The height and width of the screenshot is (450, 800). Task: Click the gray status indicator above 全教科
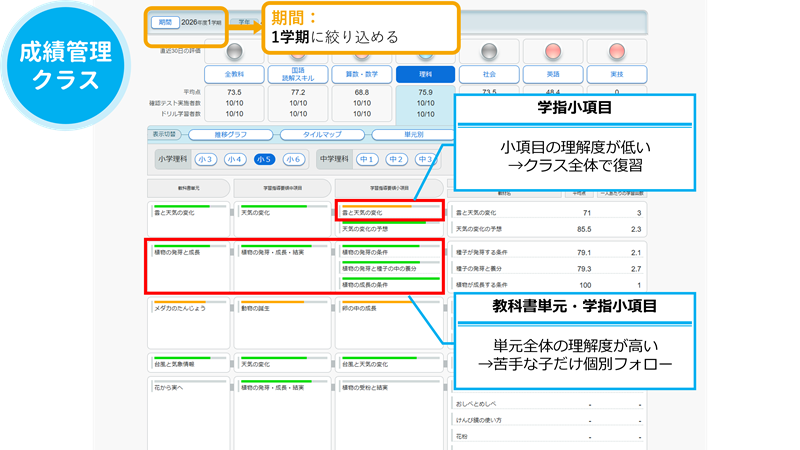point(234,51)
